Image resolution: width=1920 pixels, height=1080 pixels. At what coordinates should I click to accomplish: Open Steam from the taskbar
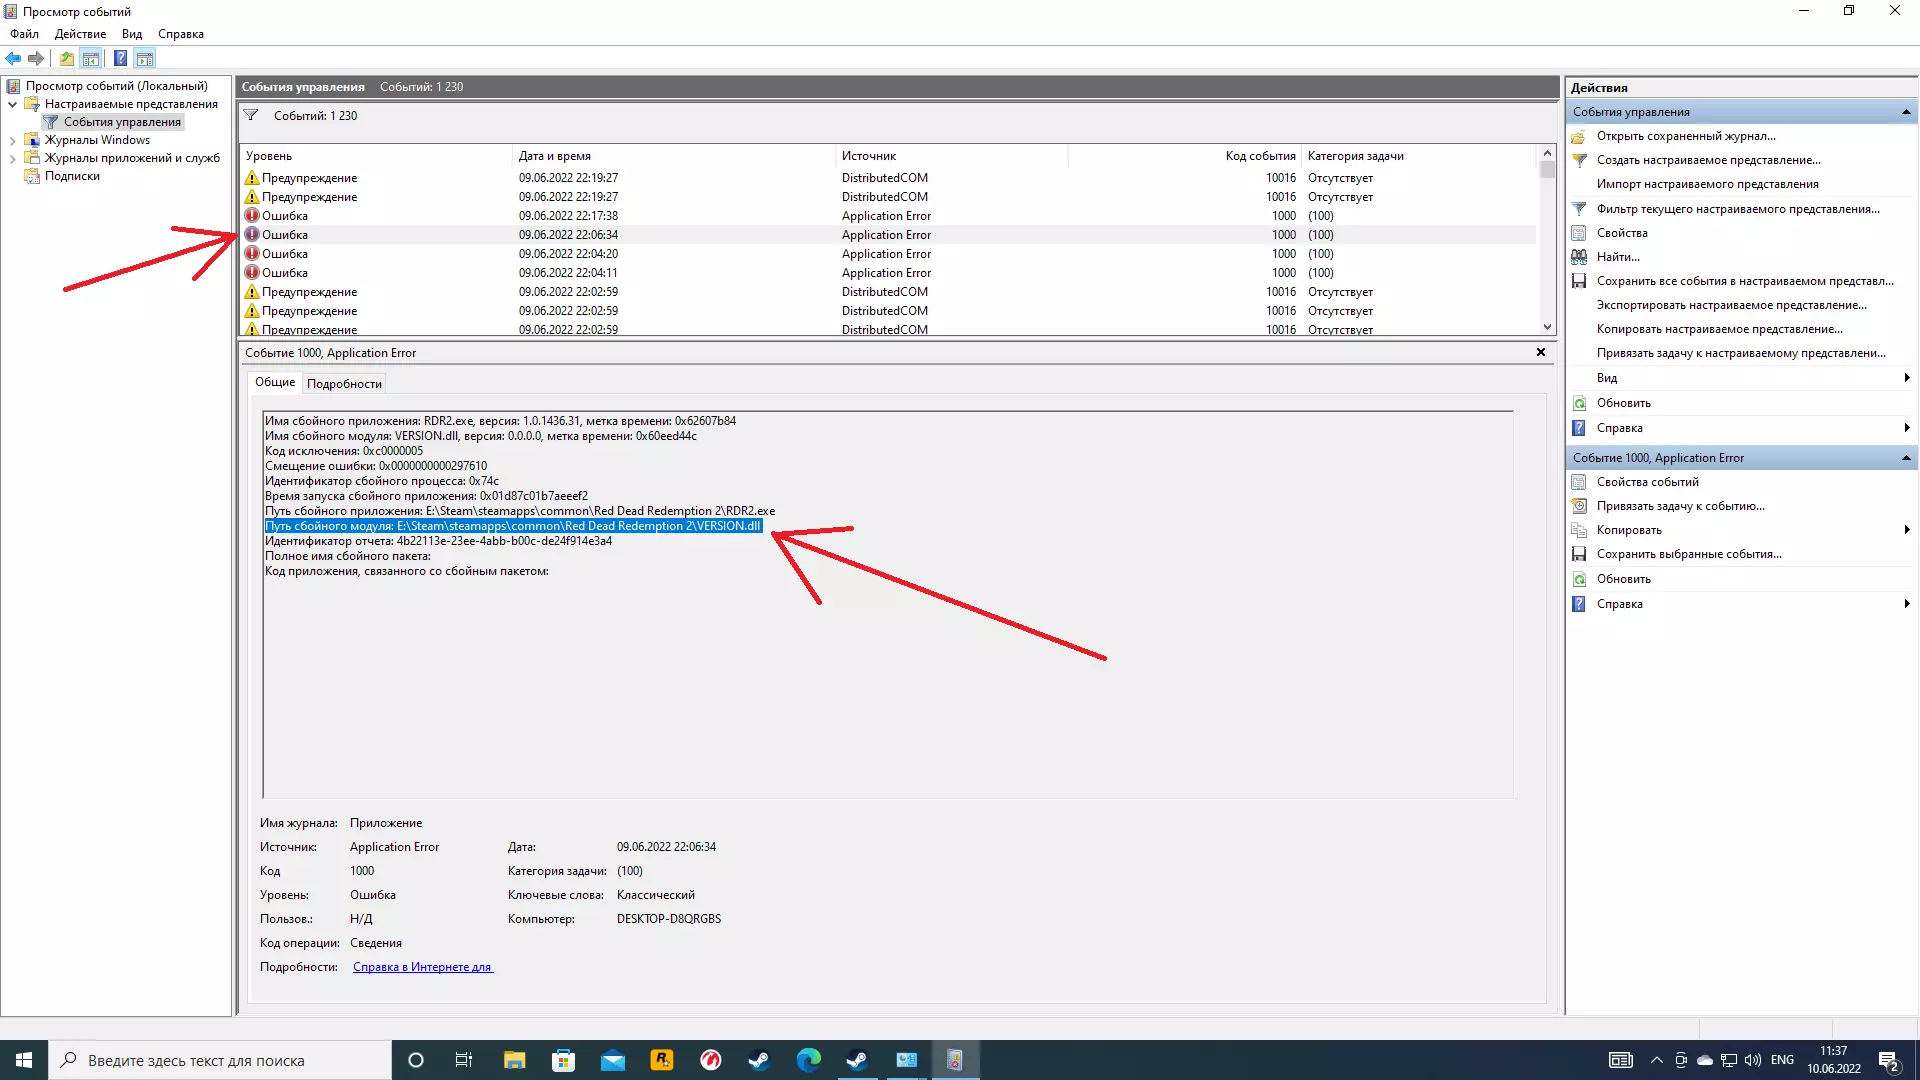(x=759, y=1060)
